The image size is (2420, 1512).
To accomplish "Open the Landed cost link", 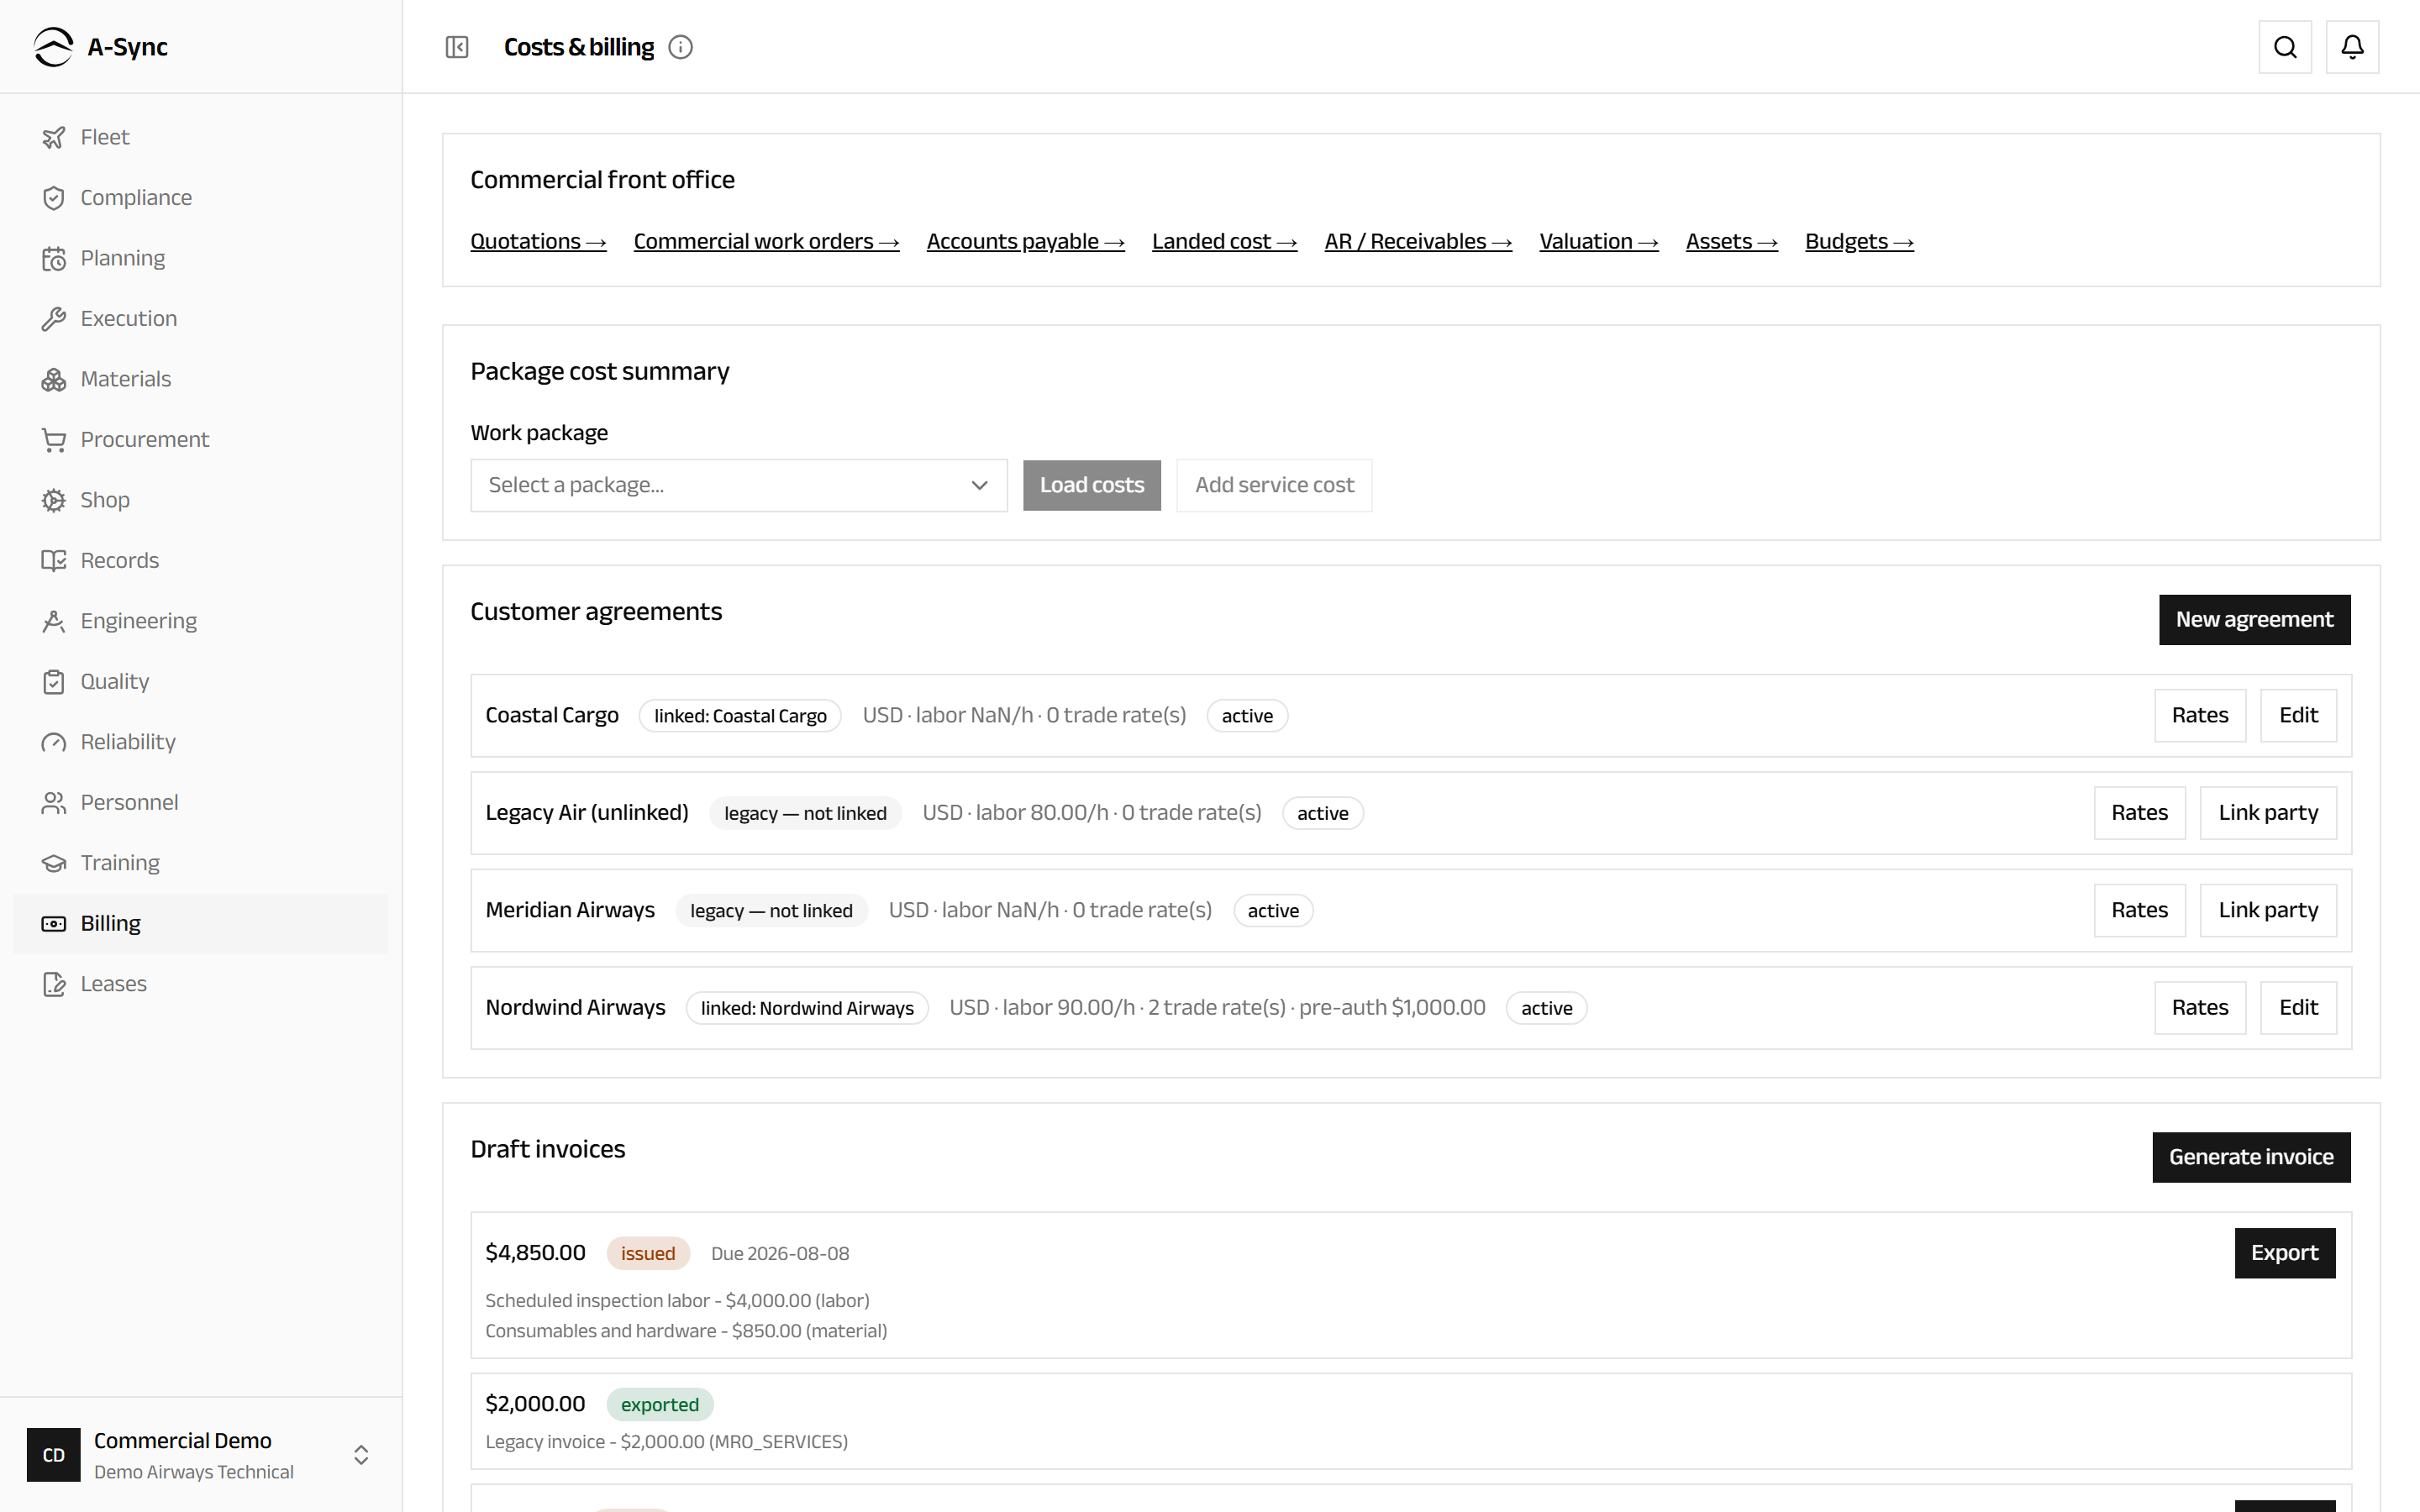I will (1224, 241).
